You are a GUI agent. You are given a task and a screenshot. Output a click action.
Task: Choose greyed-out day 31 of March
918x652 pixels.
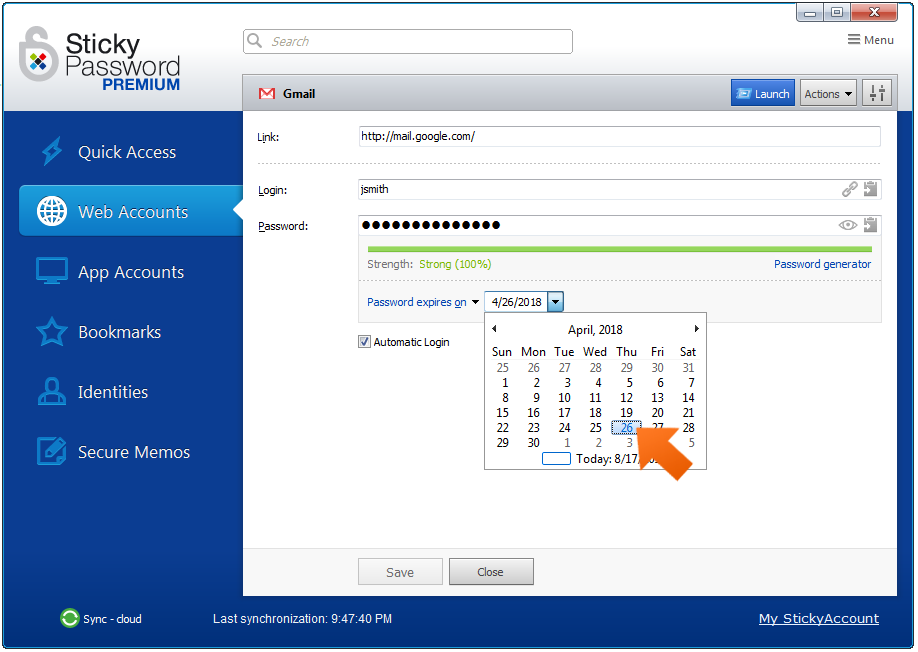click(x=688, y=368)
